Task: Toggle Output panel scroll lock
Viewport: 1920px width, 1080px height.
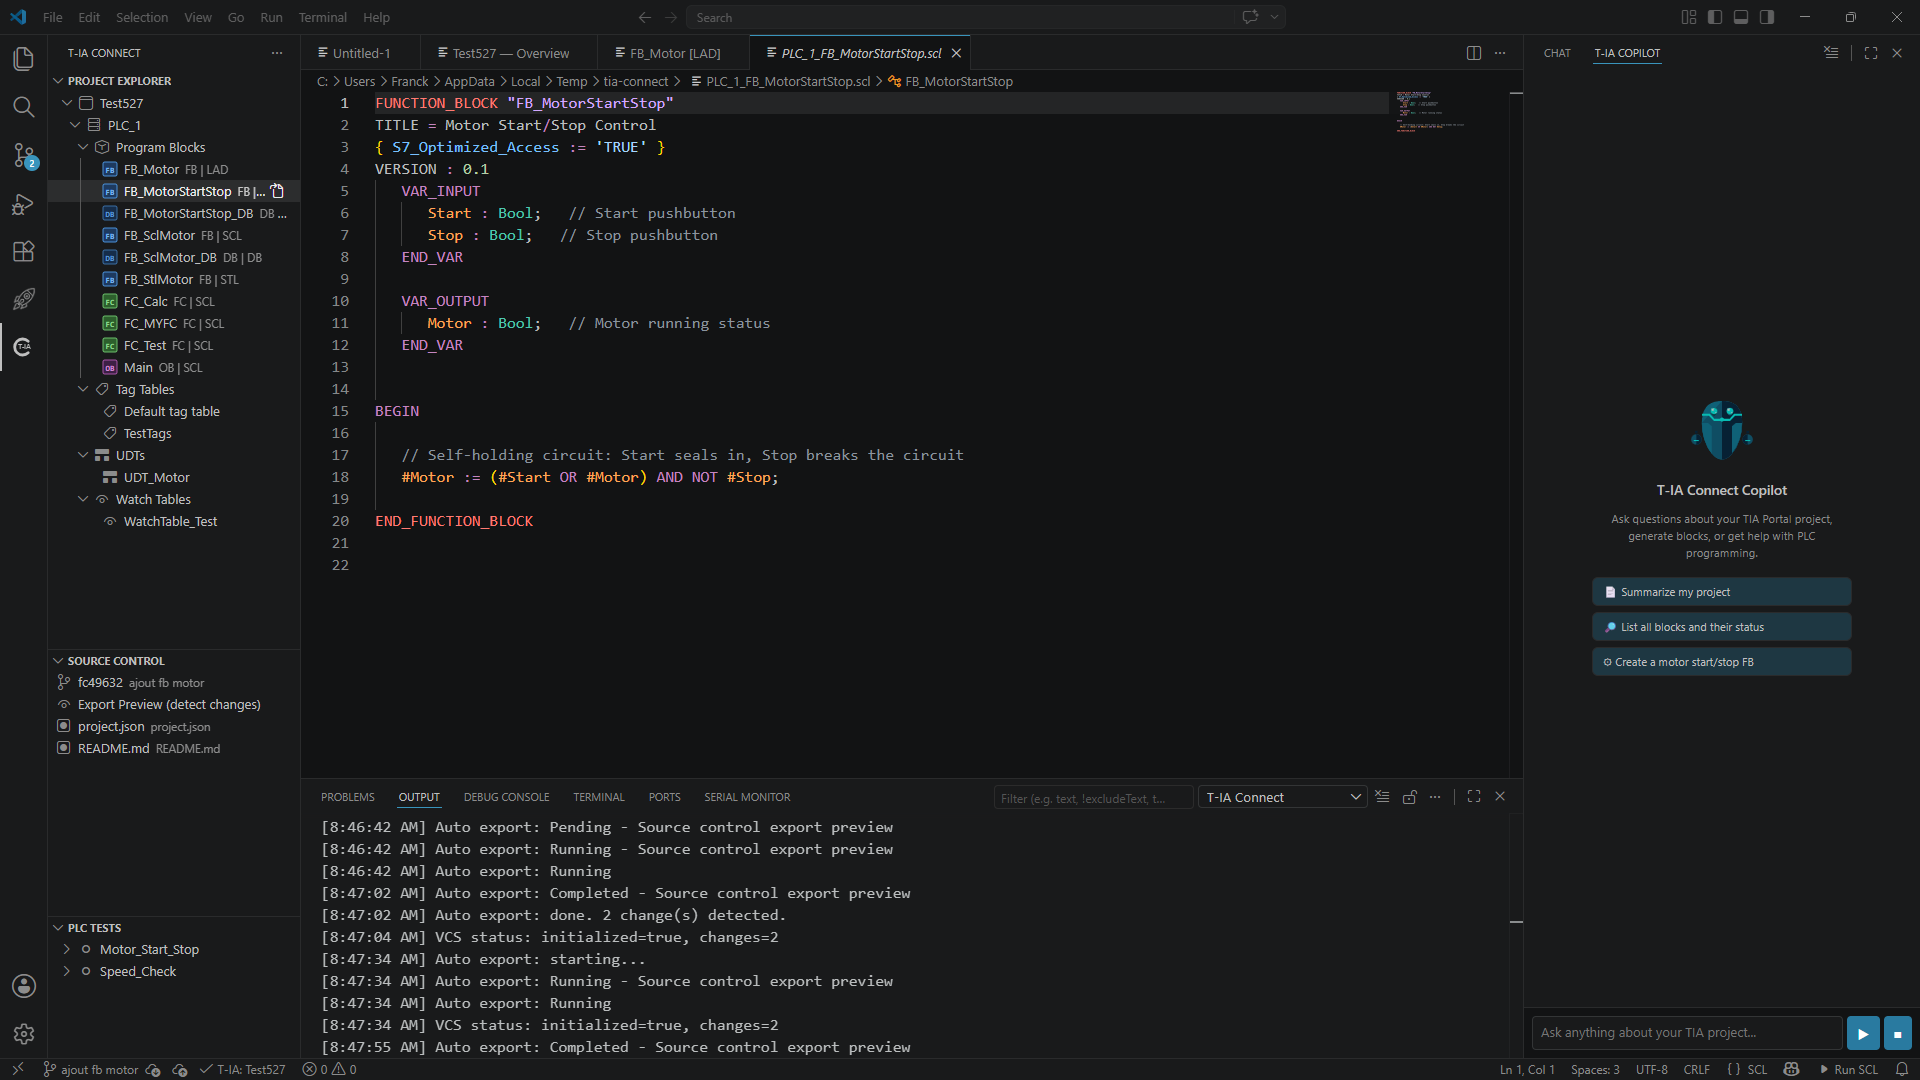Action: point(1409,797)
